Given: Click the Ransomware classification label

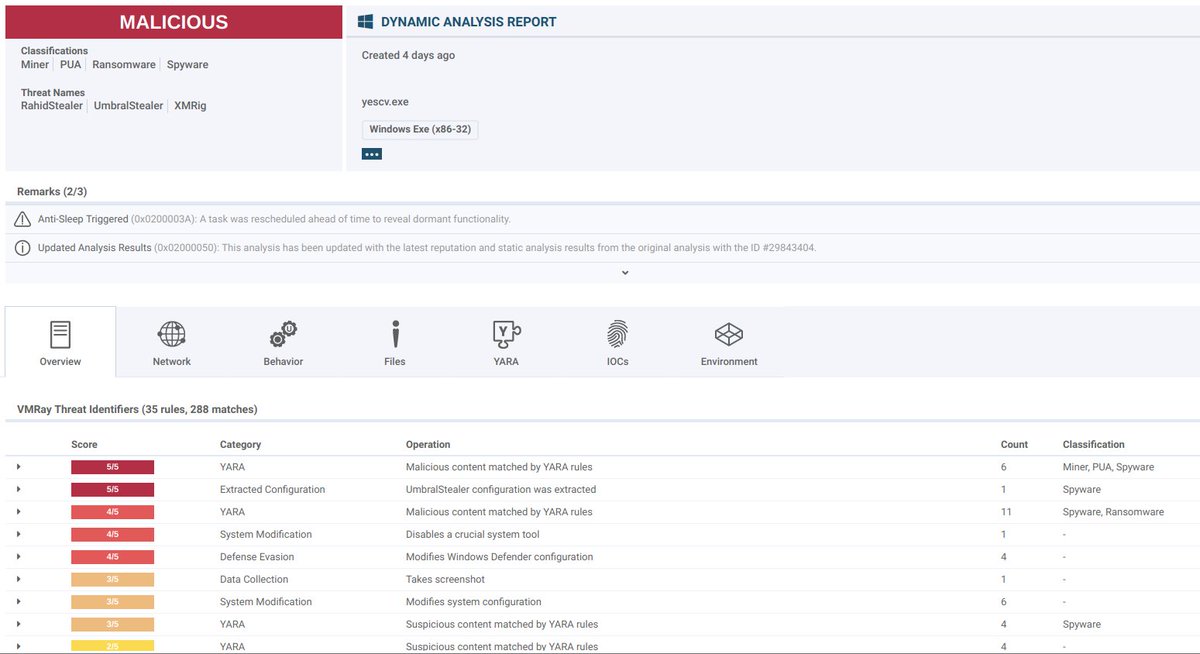Looking at the screenshot, I should pyautogui.click(x=124, y=64).
